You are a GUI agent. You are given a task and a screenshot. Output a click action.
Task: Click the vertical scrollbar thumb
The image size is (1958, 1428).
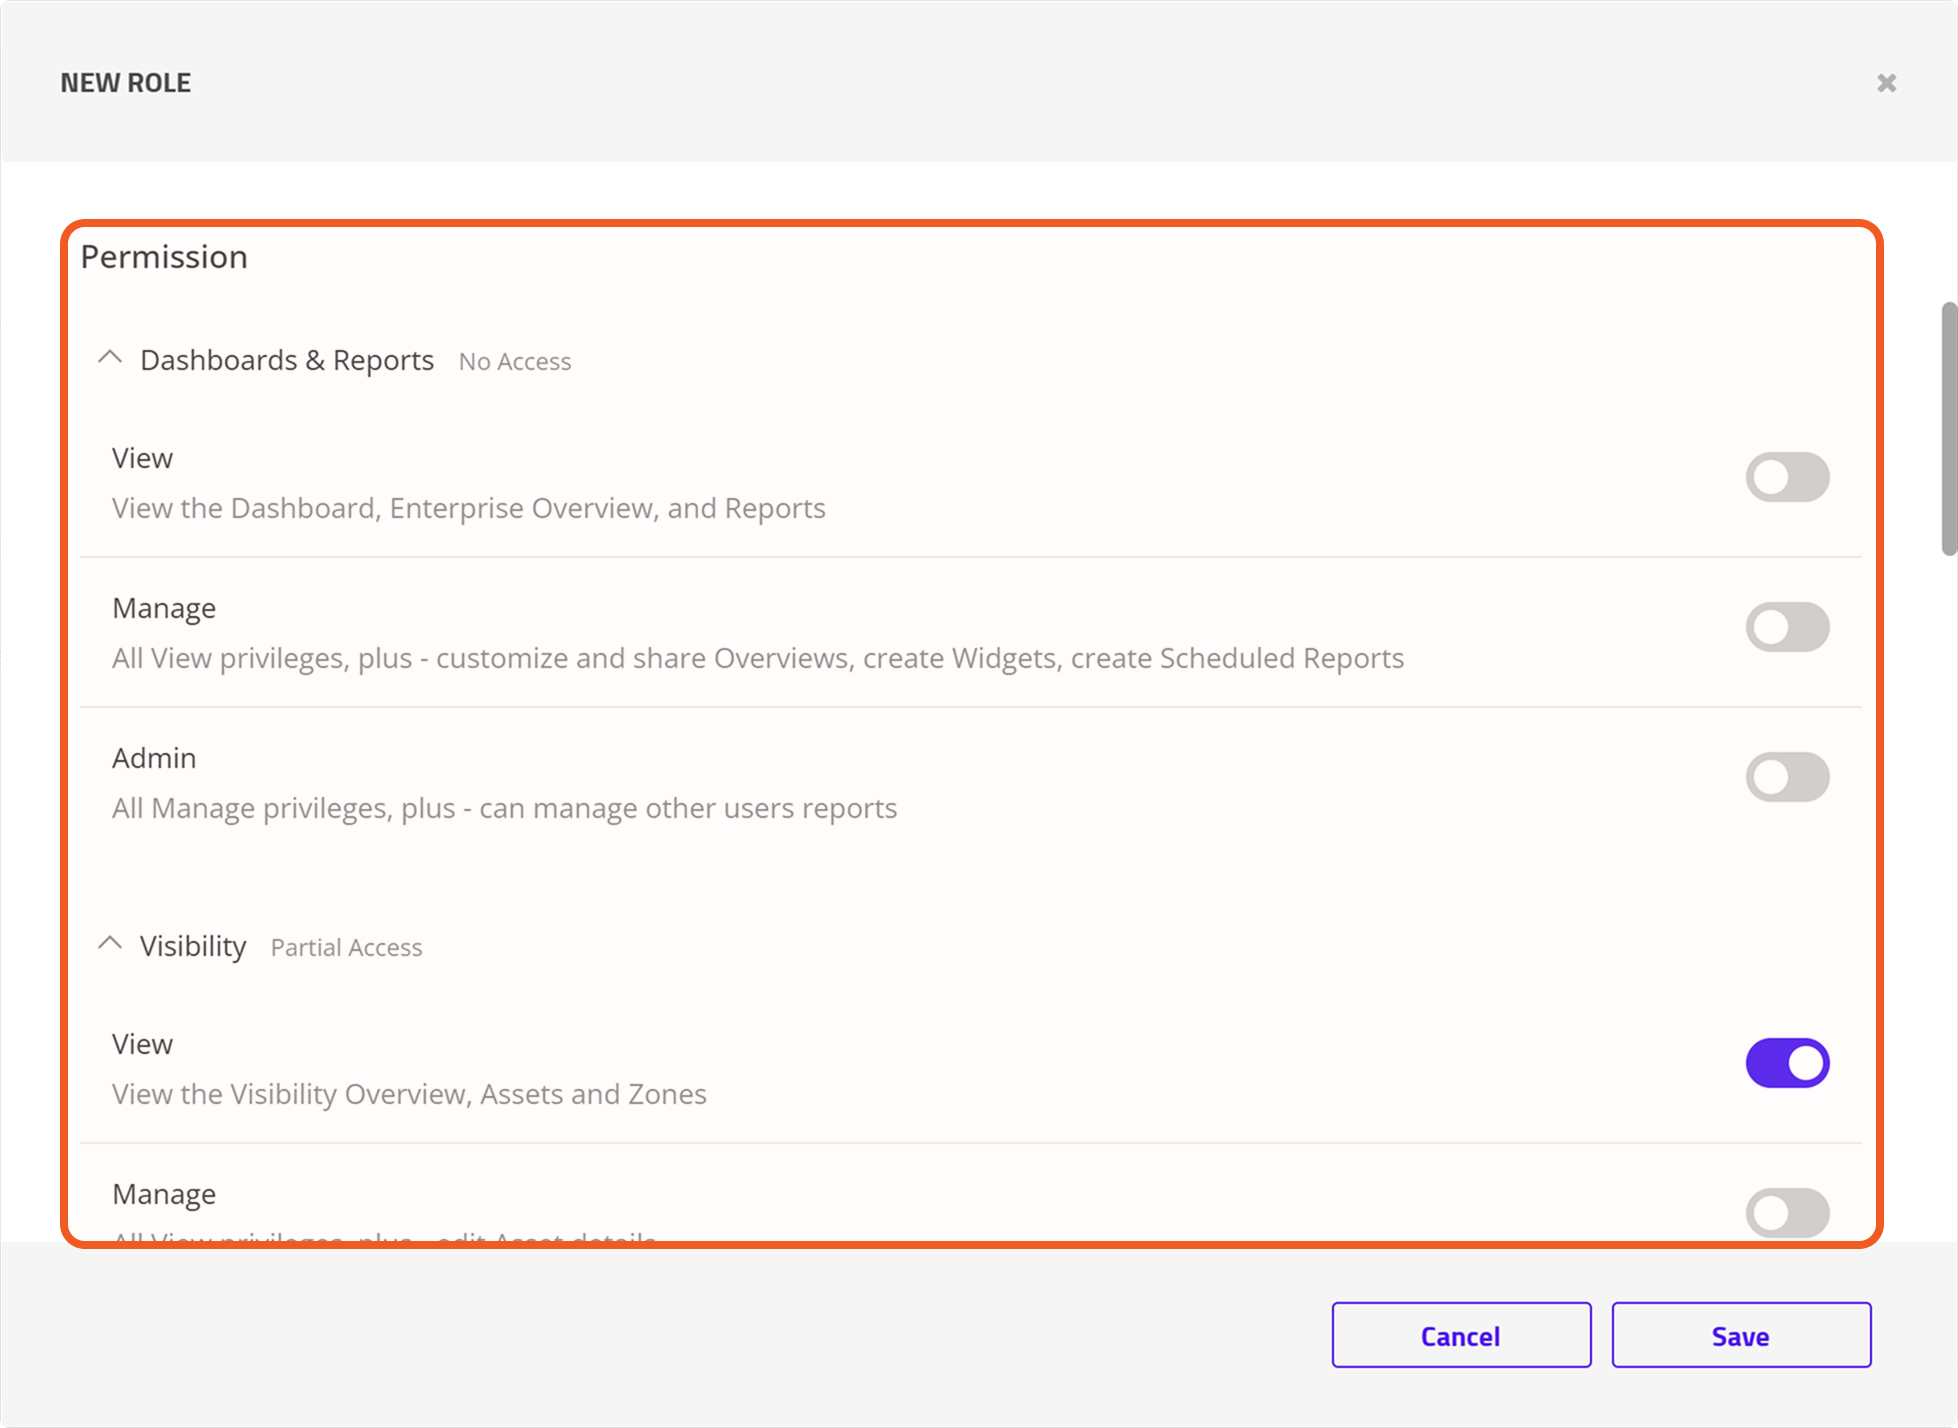tap(1948, 428)
